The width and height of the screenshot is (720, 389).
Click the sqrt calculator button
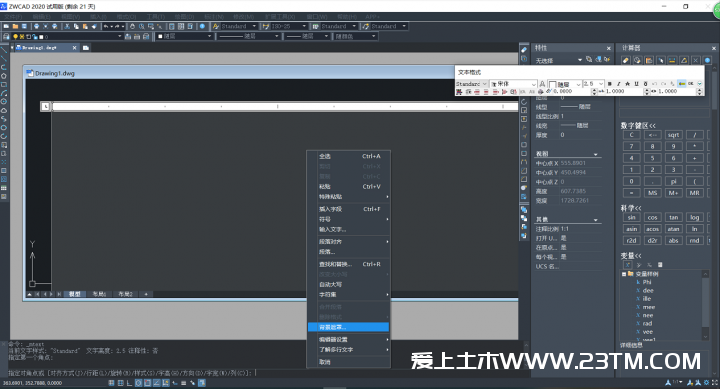[674, 135]
